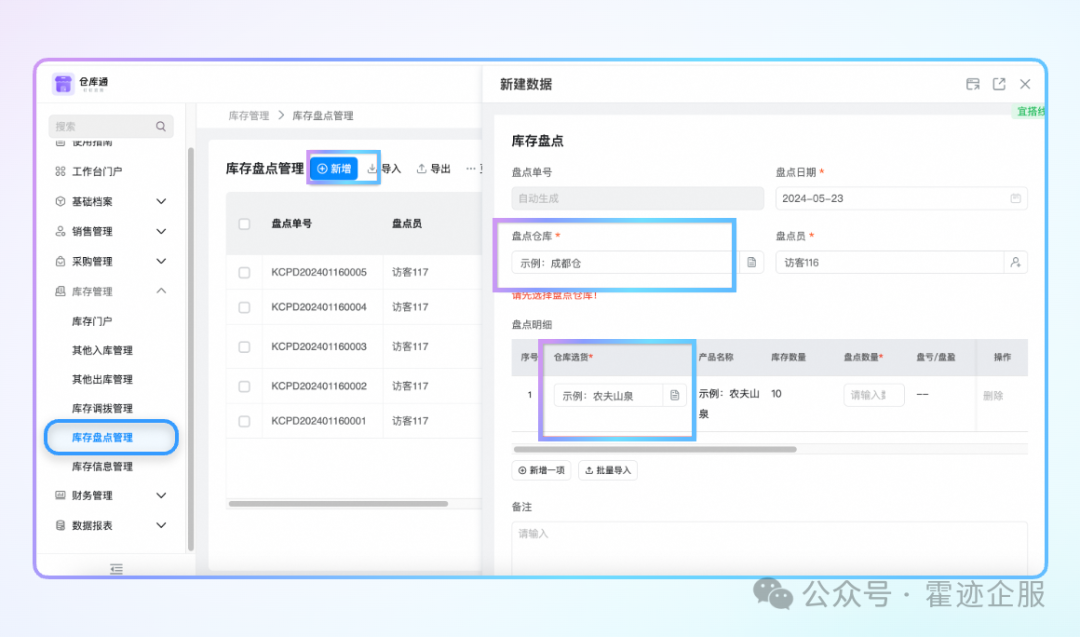This screenshot has width=1080, height=637.
Task: Click the calendar icon in 盘点日期 field
Action: click(x=1015, y=198)
